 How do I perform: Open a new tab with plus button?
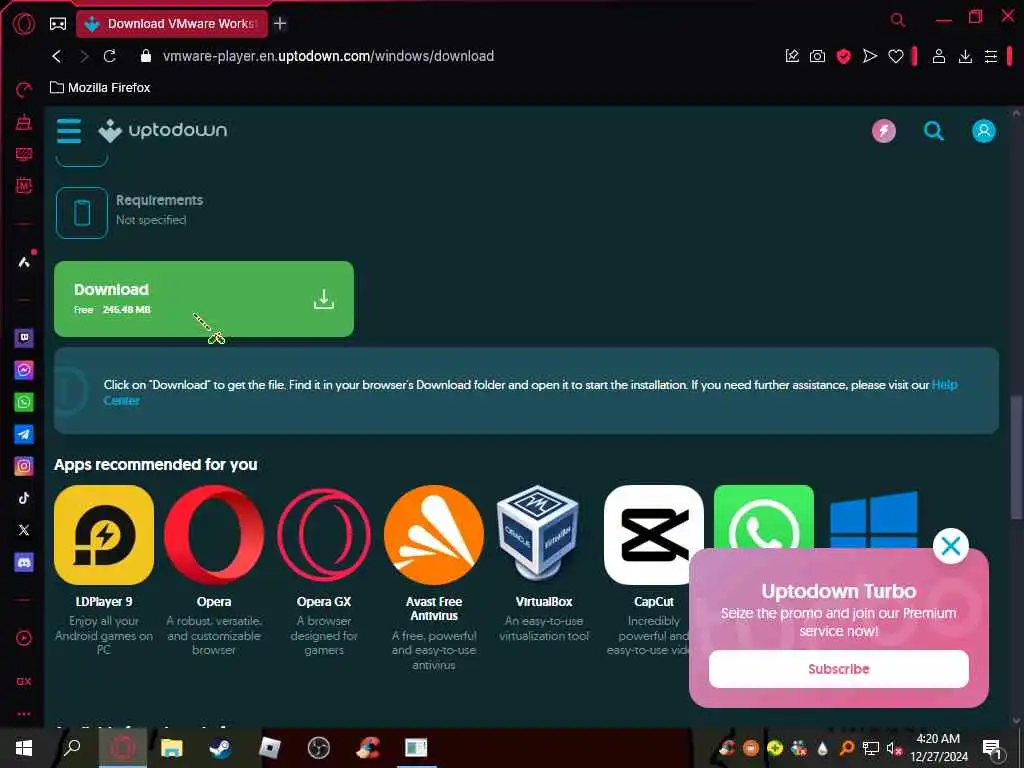(280, 24)
